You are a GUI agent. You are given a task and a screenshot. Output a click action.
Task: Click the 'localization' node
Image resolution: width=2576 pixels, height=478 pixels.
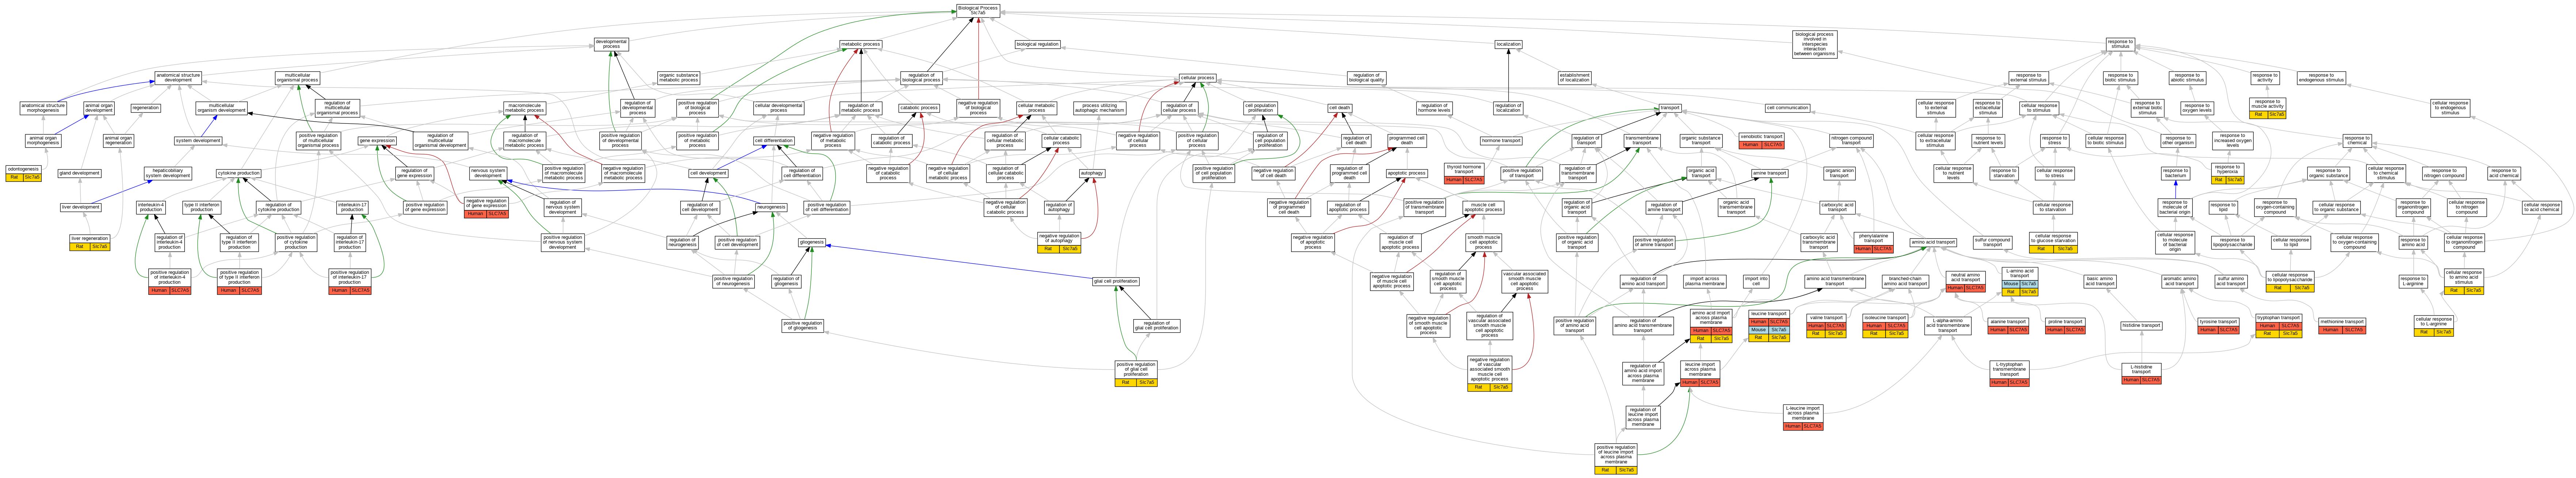1508,44
